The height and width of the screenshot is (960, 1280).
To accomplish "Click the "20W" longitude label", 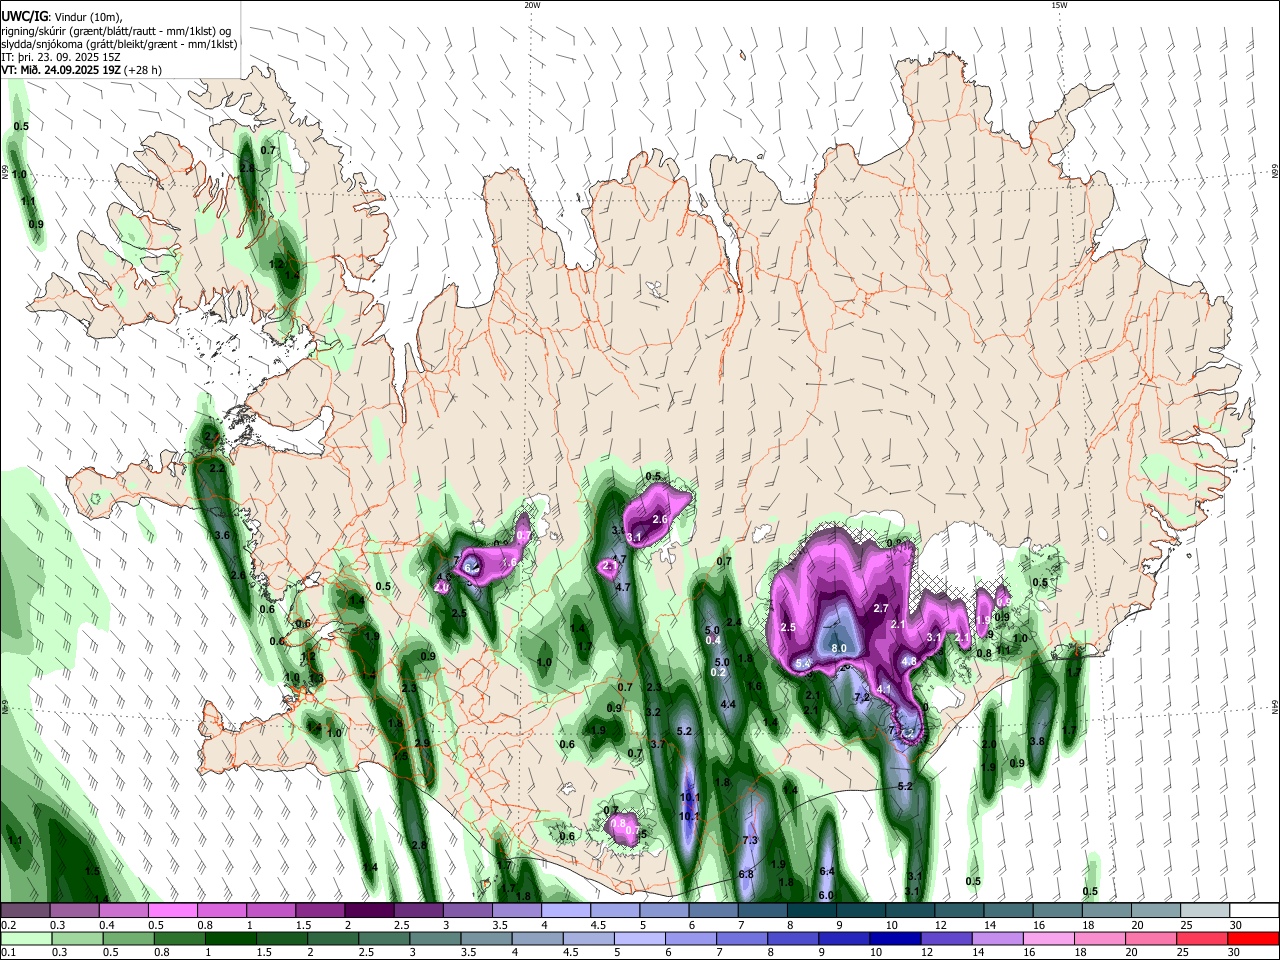I will coord(532,5).
